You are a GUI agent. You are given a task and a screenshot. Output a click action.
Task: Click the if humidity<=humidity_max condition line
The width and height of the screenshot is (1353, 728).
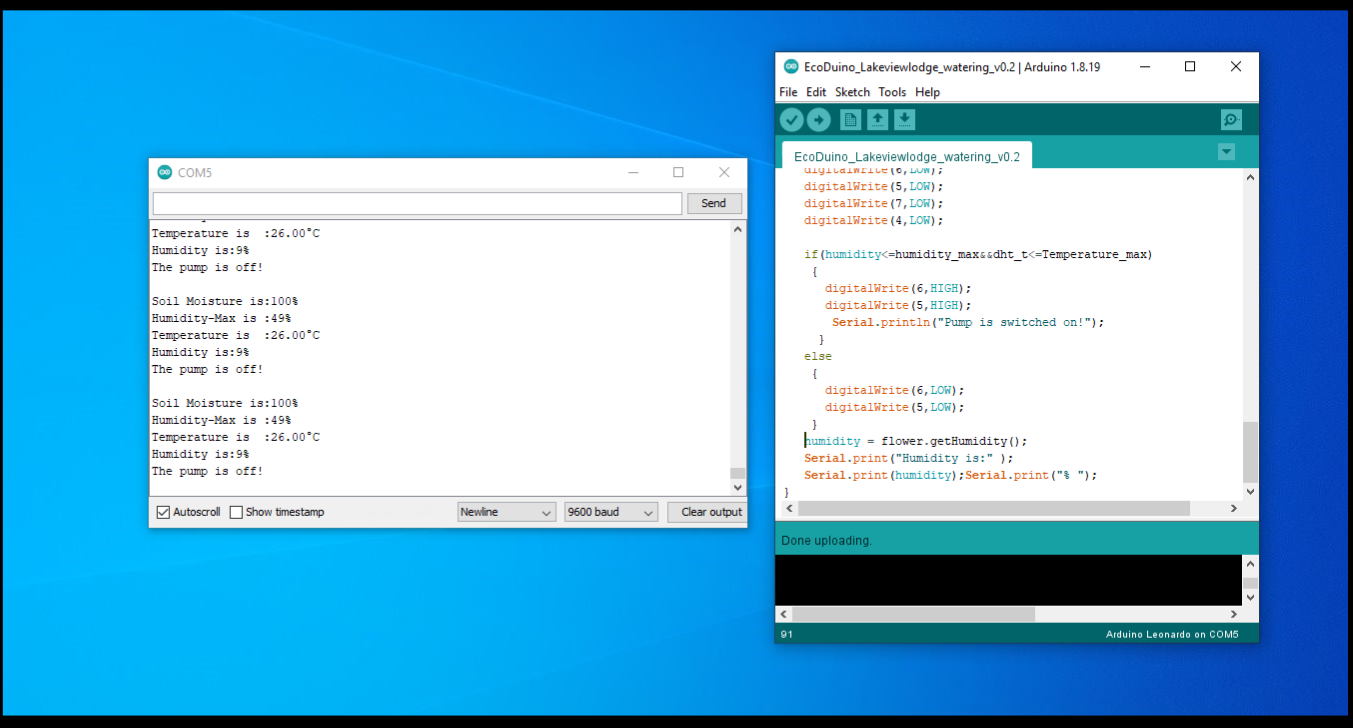pos(978,254)
